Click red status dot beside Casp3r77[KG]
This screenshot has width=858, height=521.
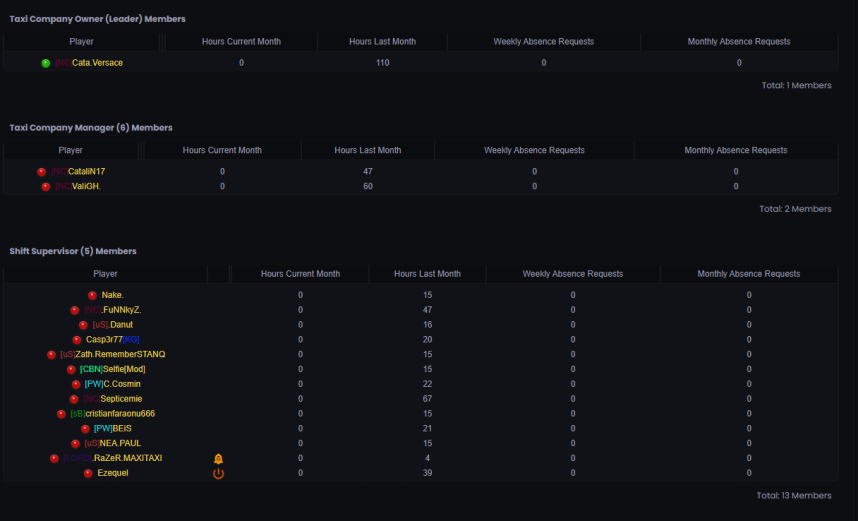pos(77,340)
